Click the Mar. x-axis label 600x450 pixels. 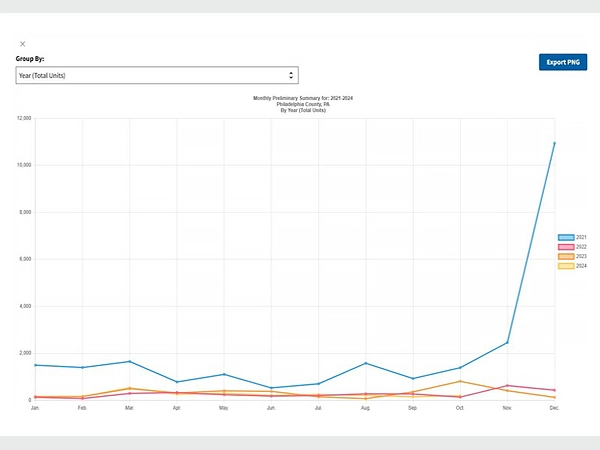(130, 408)
